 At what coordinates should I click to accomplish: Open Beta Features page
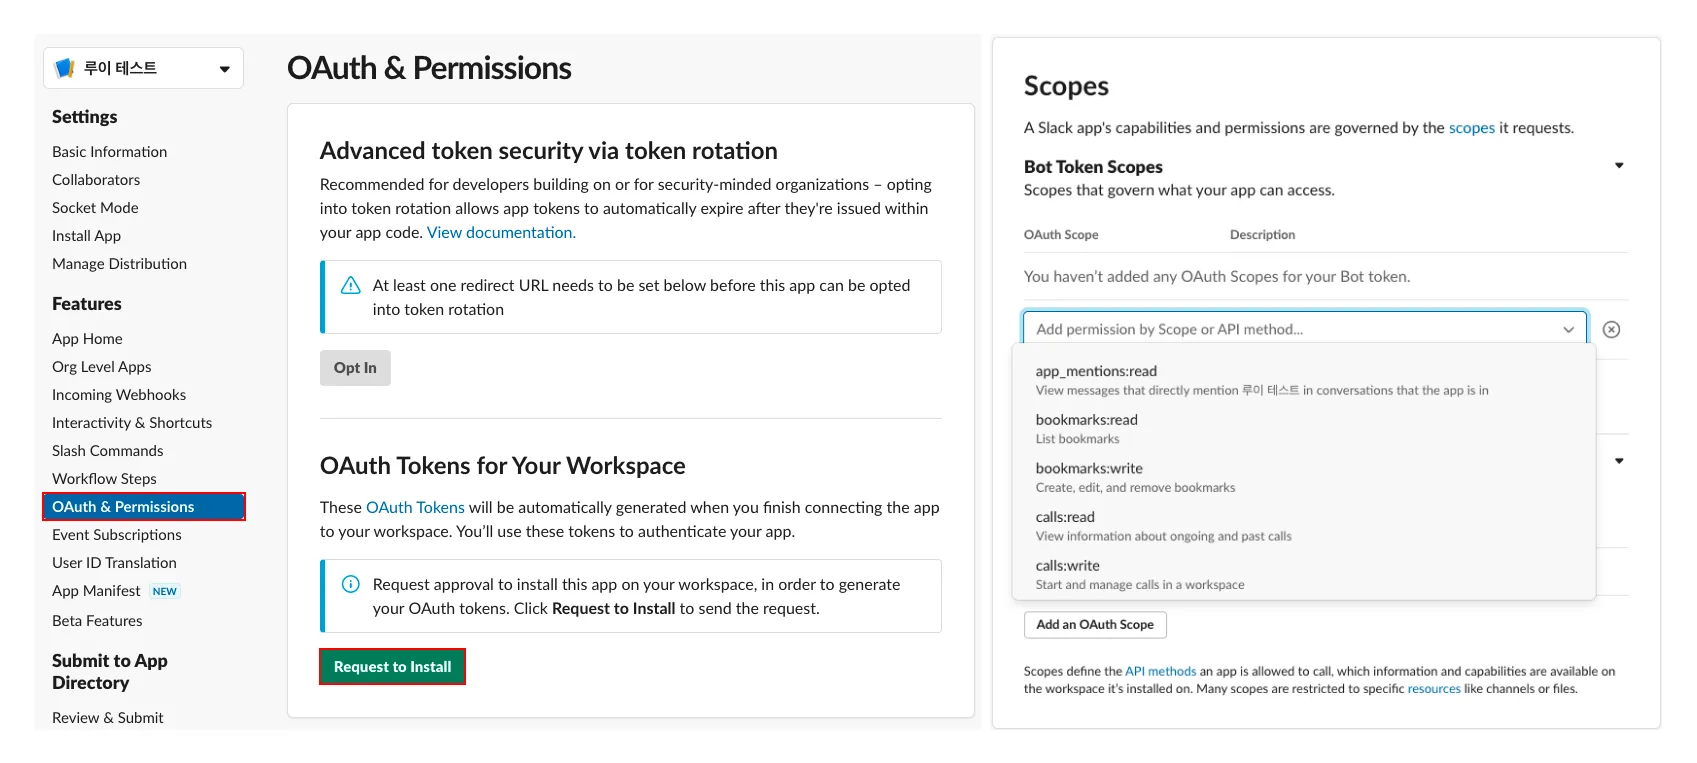point(97,621)
